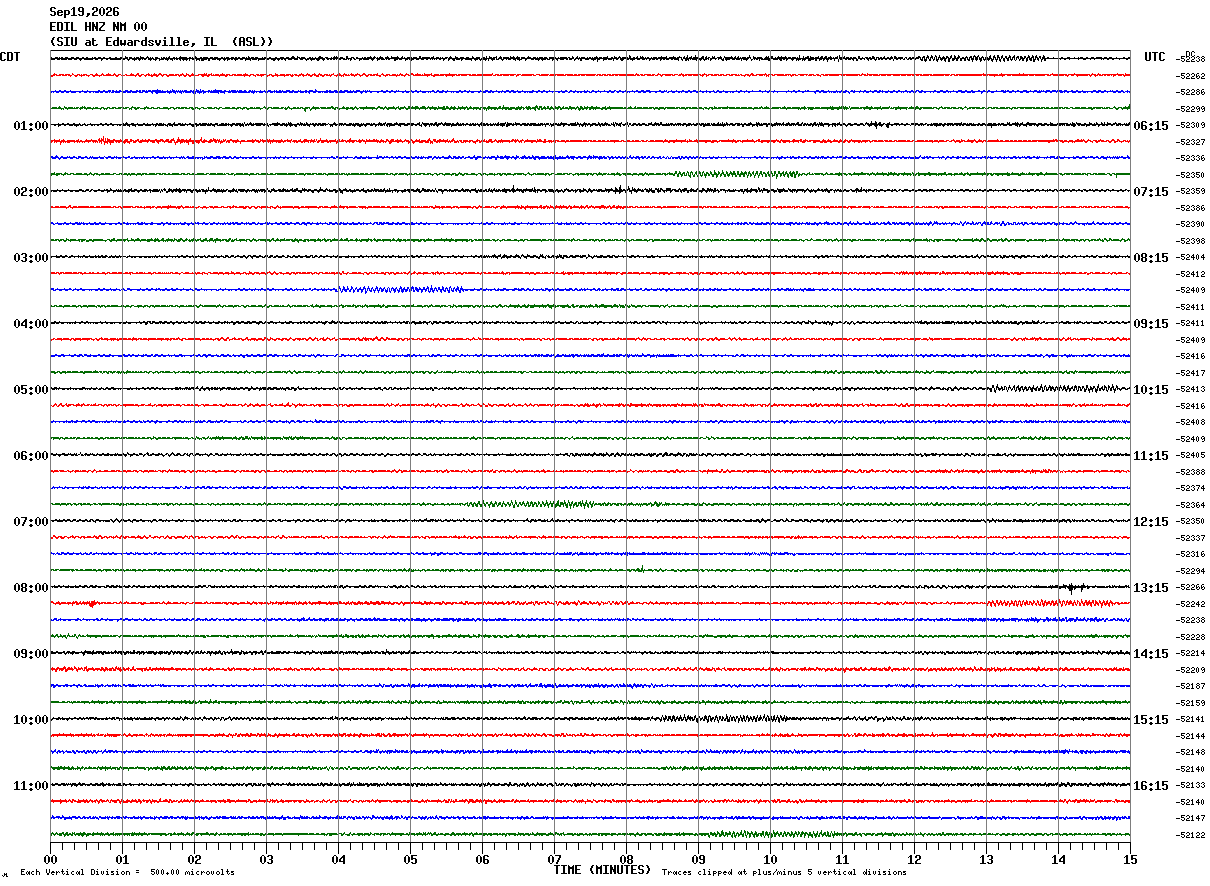Click the -52122 DC offset value
The width and height of the screenshot is (1210, 886).
pyautogui.click(x=1191, y=835)
